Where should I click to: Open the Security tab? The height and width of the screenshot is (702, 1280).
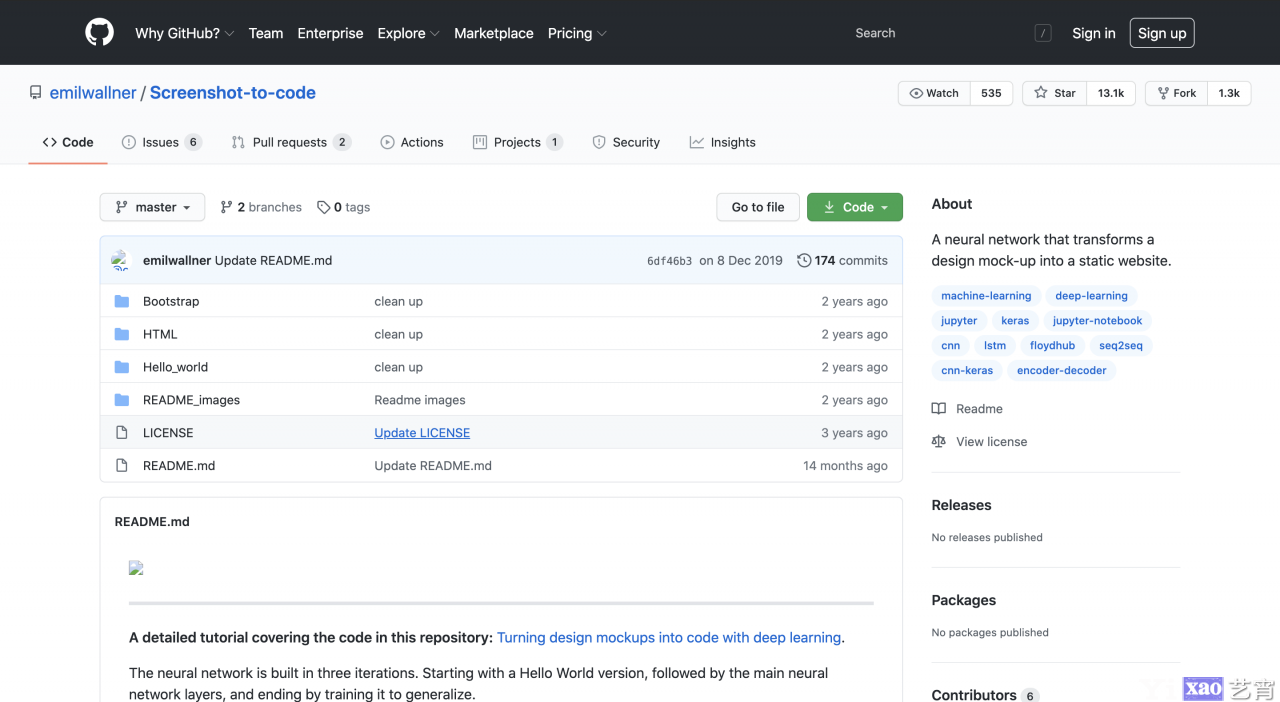click(626, 142)
